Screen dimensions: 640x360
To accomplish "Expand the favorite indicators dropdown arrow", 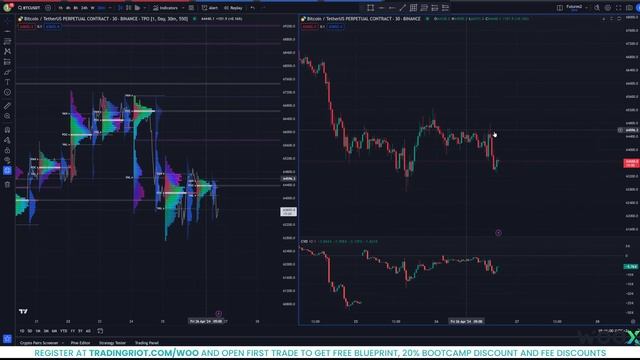I will pos(183,8).
